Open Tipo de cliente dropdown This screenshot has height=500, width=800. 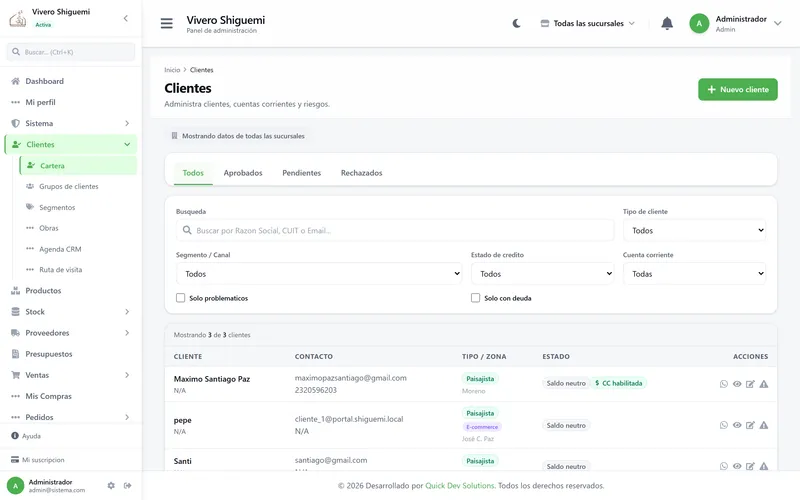(694, 231)
